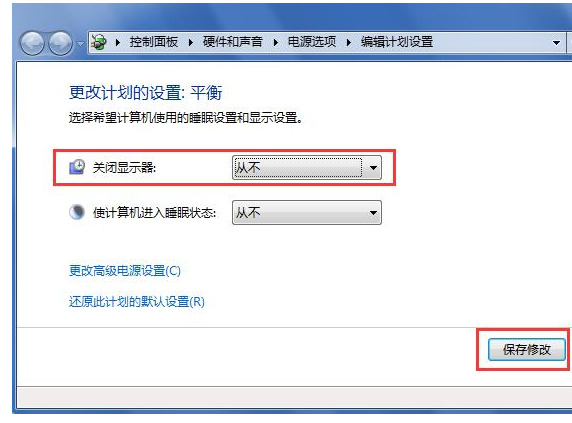572x423 pixels.
Task: Expand the chevron after 控制面板 breadcrumb
Action: (x=190, y=43)
